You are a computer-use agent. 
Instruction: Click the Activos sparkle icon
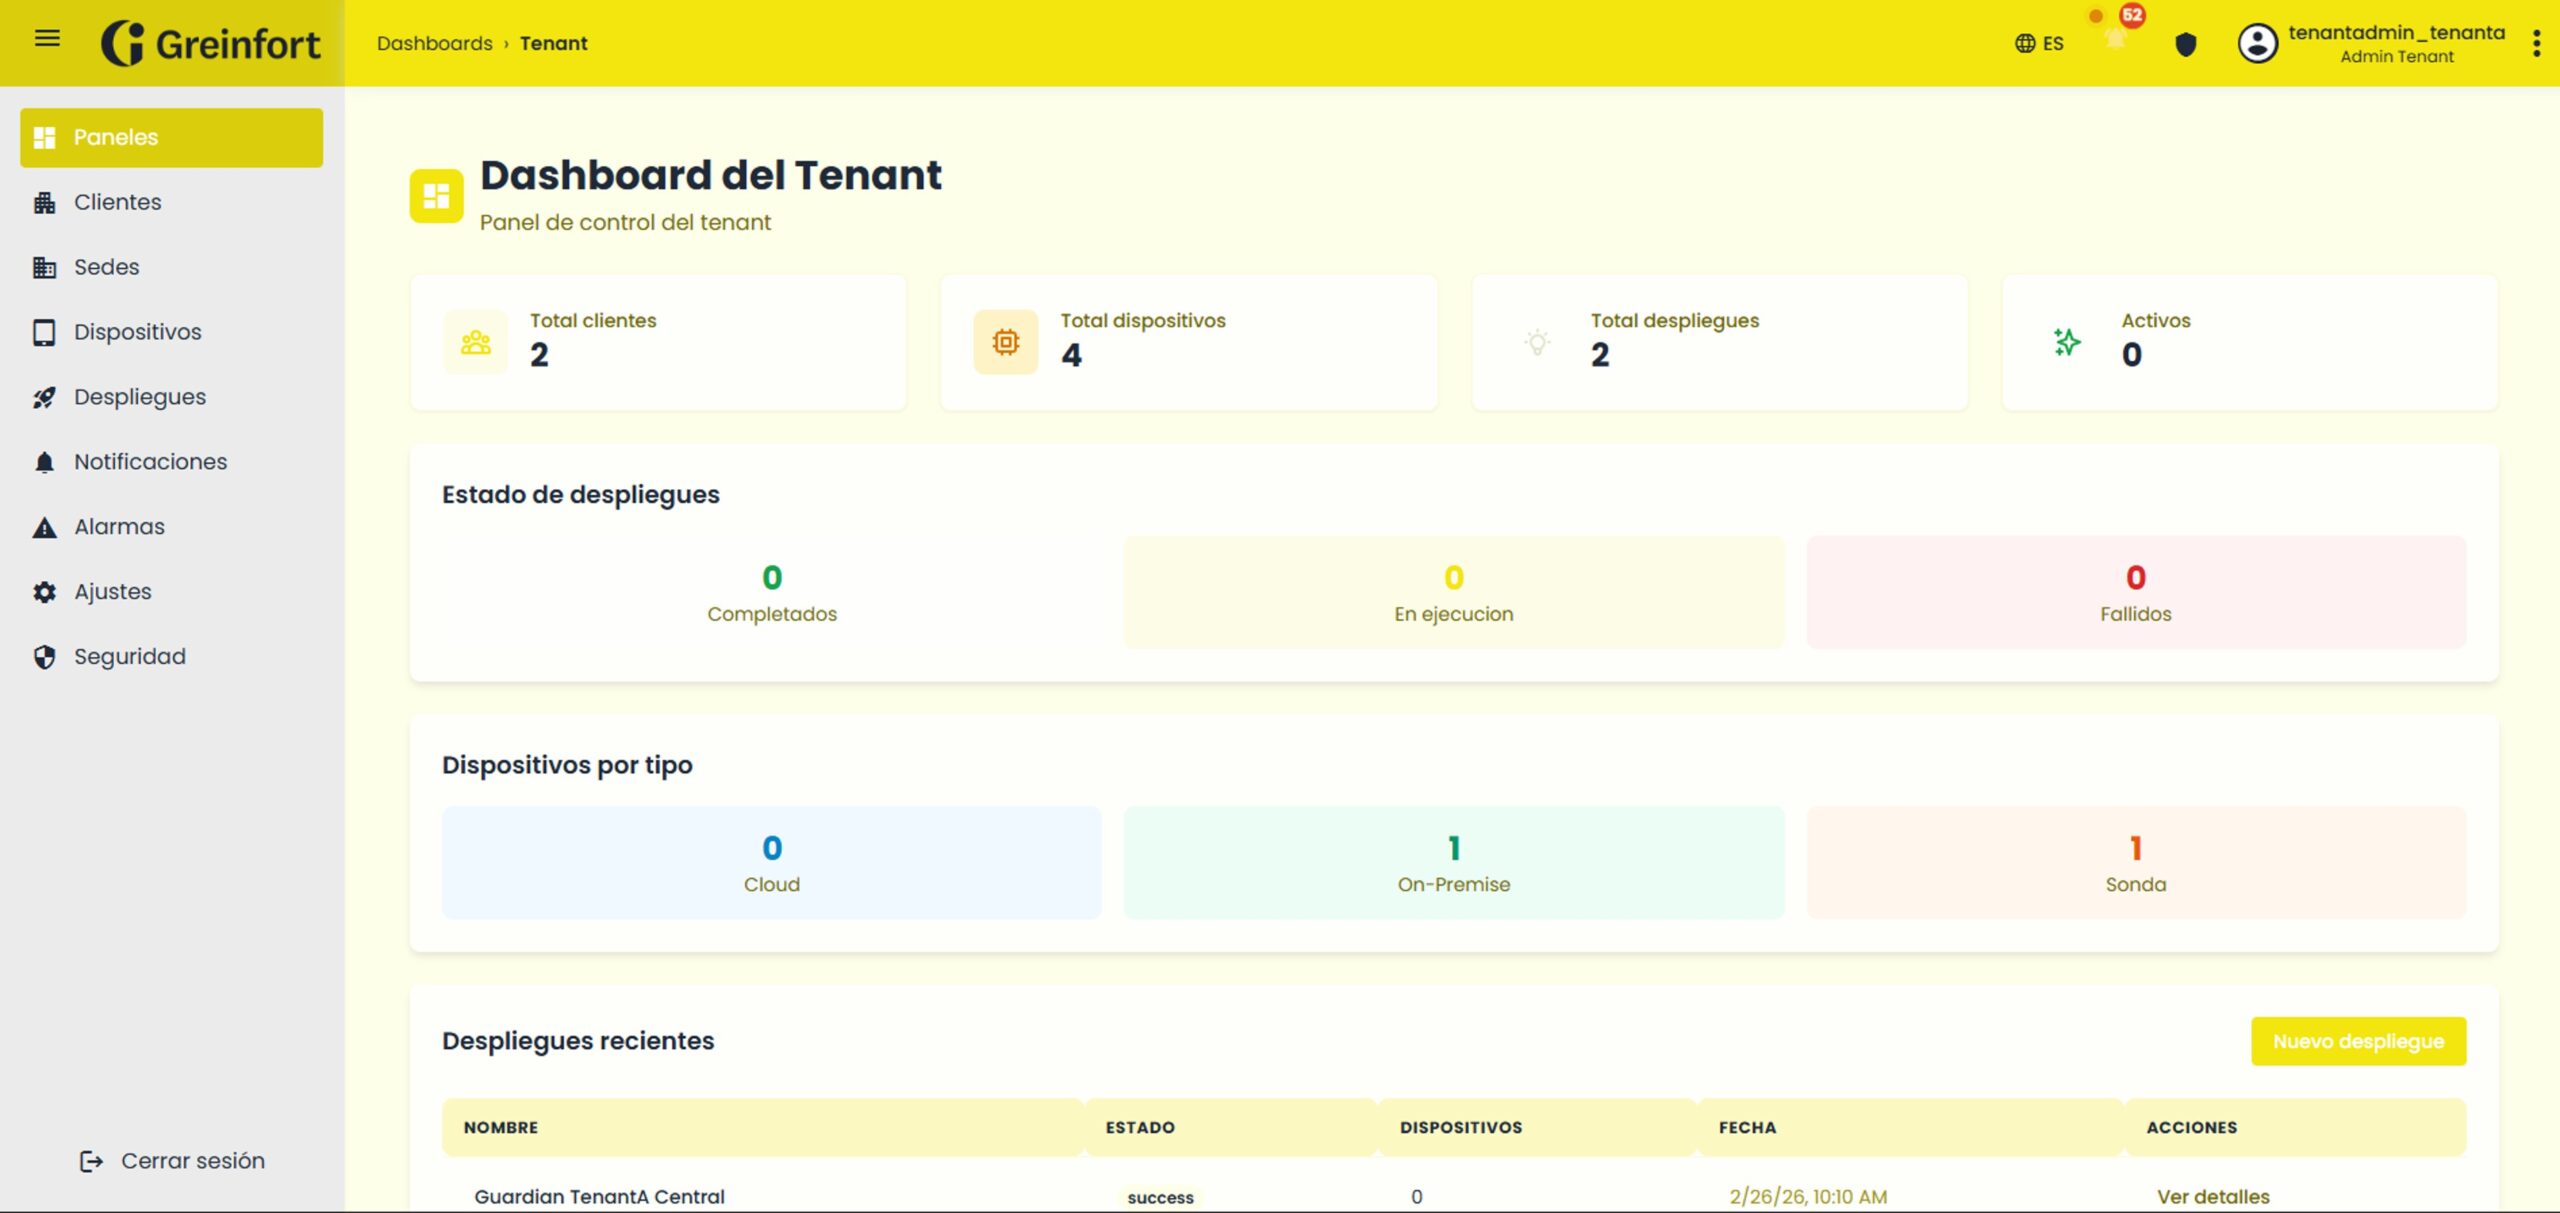tap(2067, 343)
